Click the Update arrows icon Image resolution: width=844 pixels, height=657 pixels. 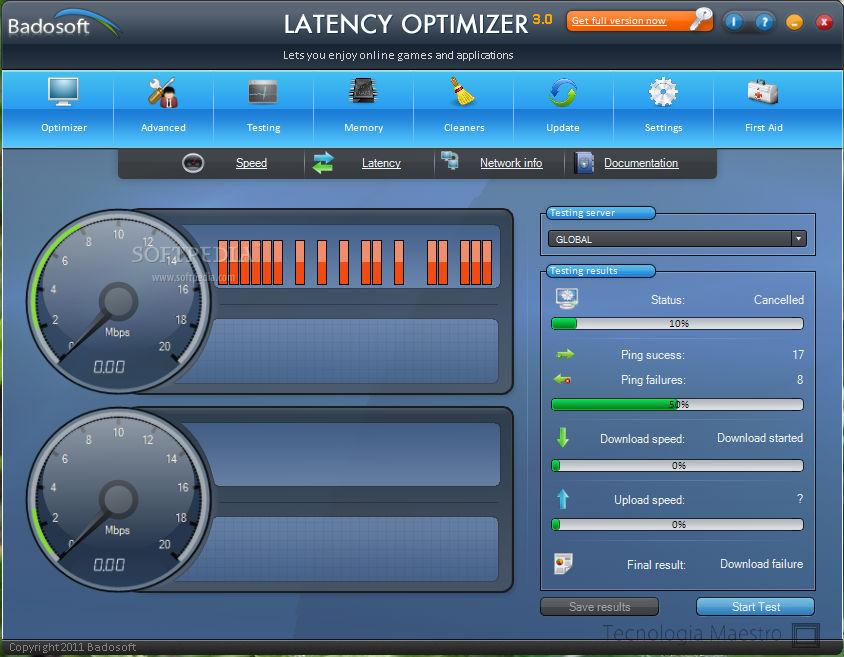click(563, 92)
